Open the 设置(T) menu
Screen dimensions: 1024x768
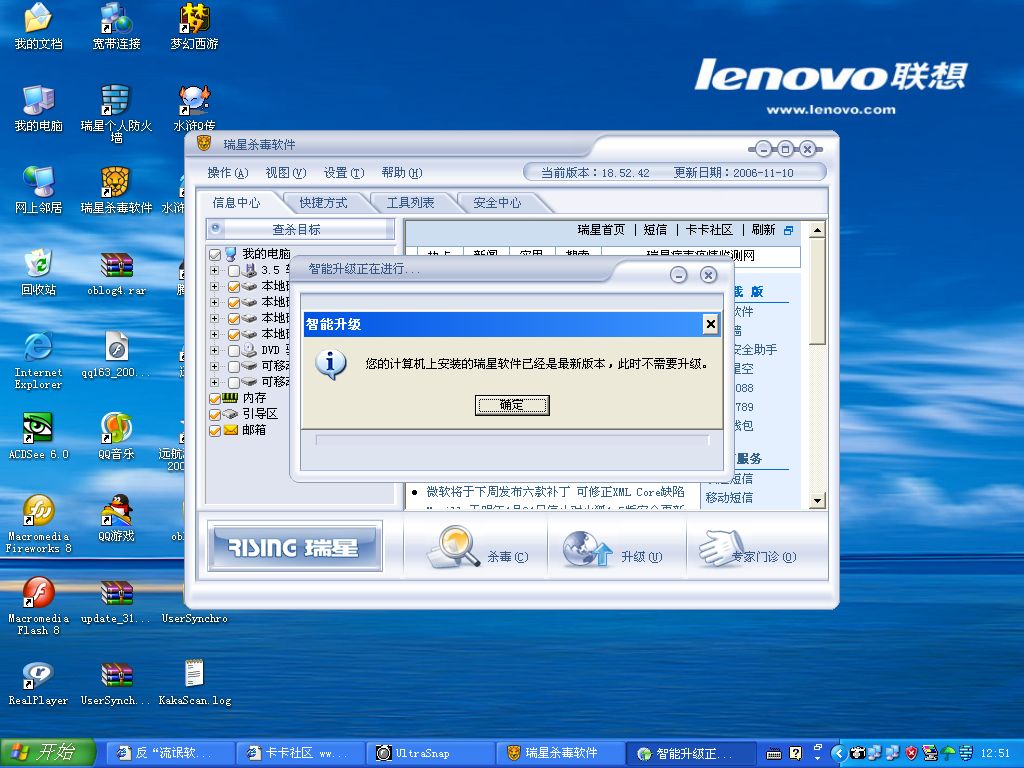[344, 173]
